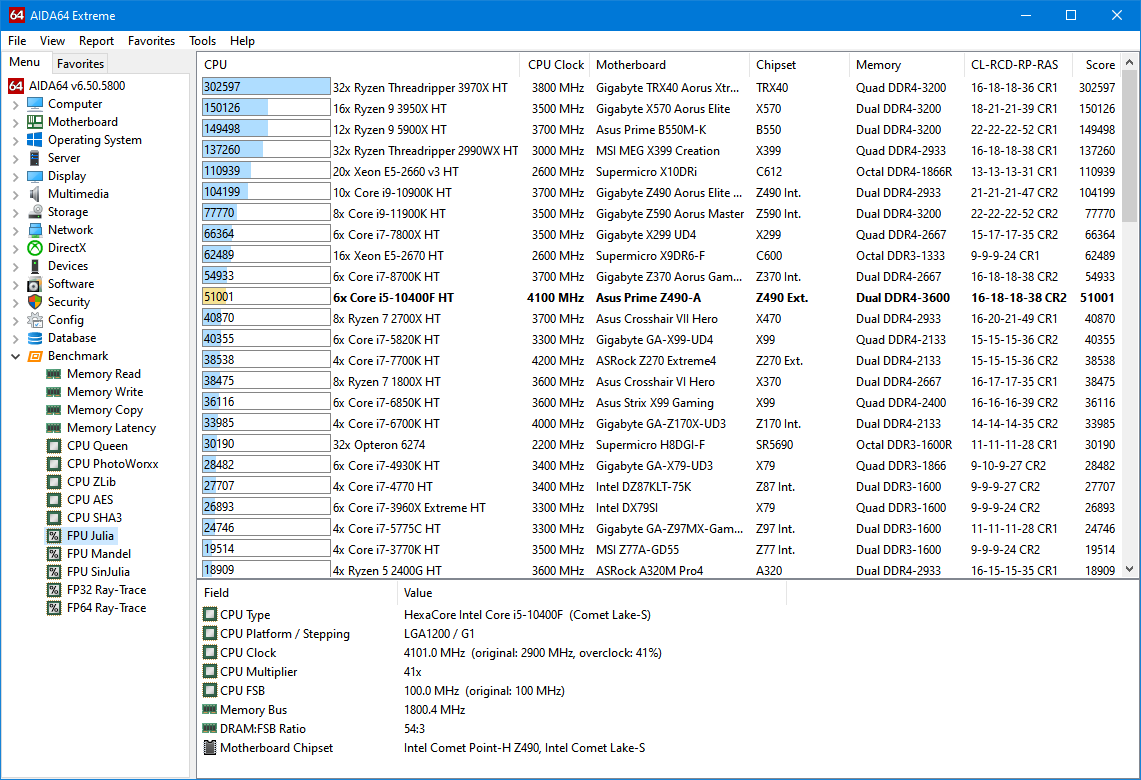The width and height of the screenshot is (1141, 780).
Task: Click the FPU Mandel percent icon
Action: 54,554
